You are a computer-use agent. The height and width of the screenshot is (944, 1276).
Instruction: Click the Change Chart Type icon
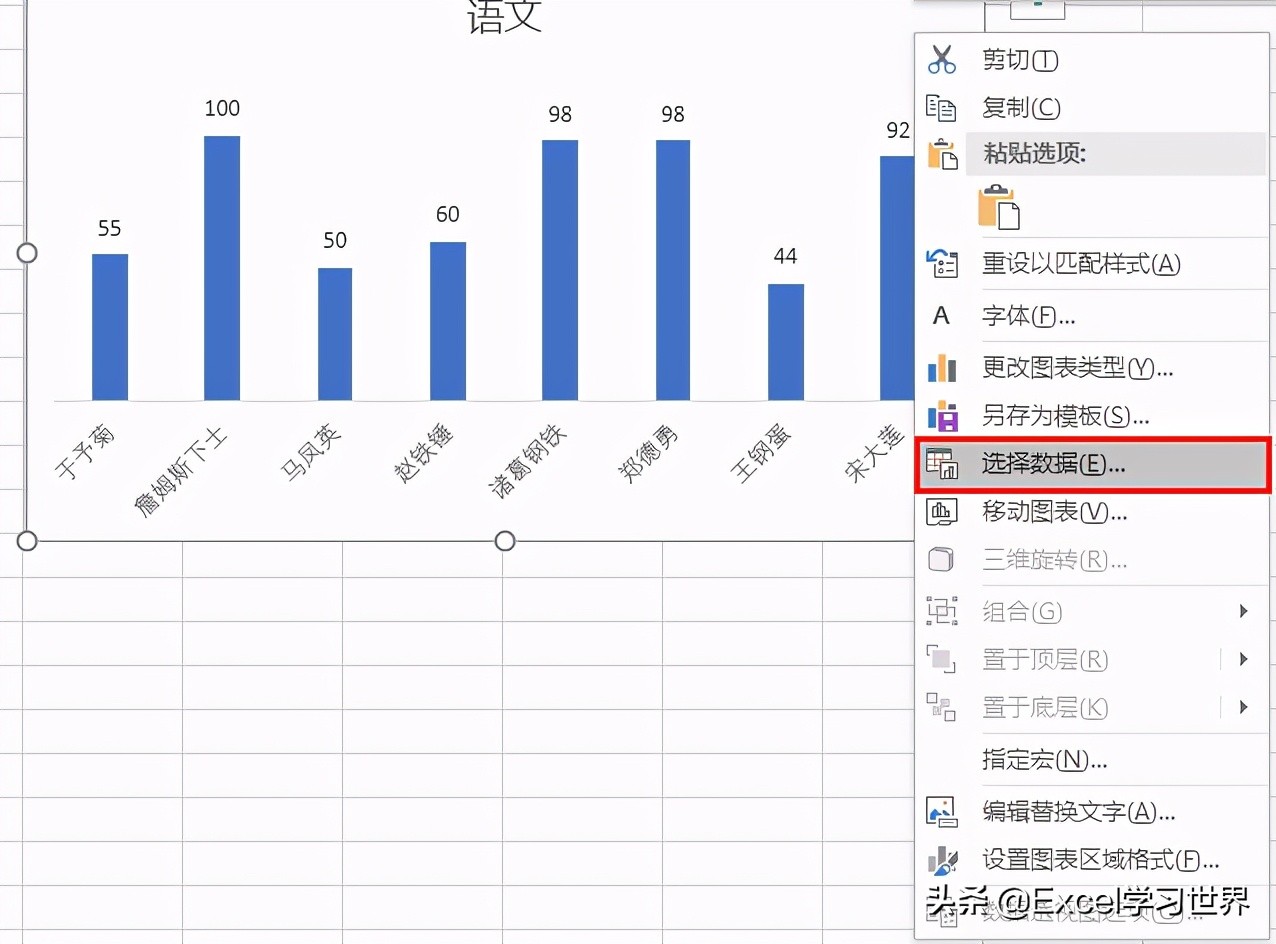click(942, 367)
